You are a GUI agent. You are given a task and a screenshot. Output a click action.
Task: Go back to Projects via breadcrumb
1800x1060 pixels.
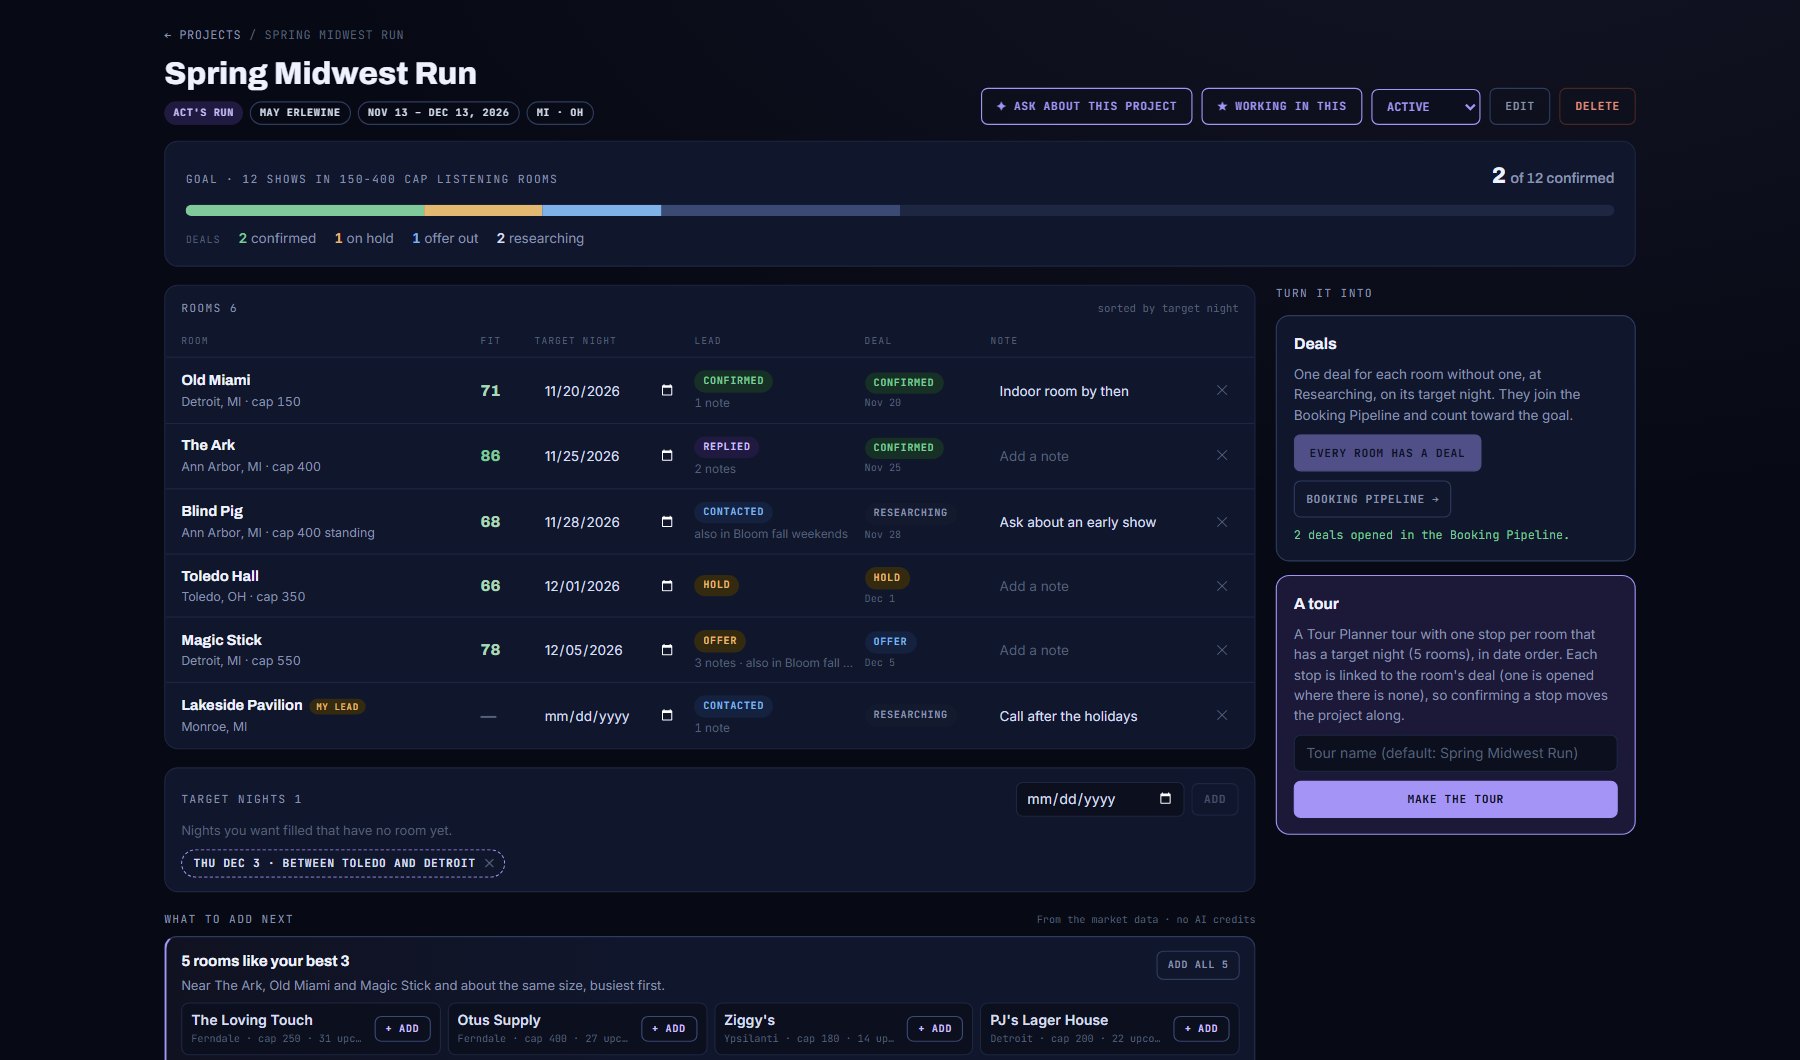(x=202, y=35)
